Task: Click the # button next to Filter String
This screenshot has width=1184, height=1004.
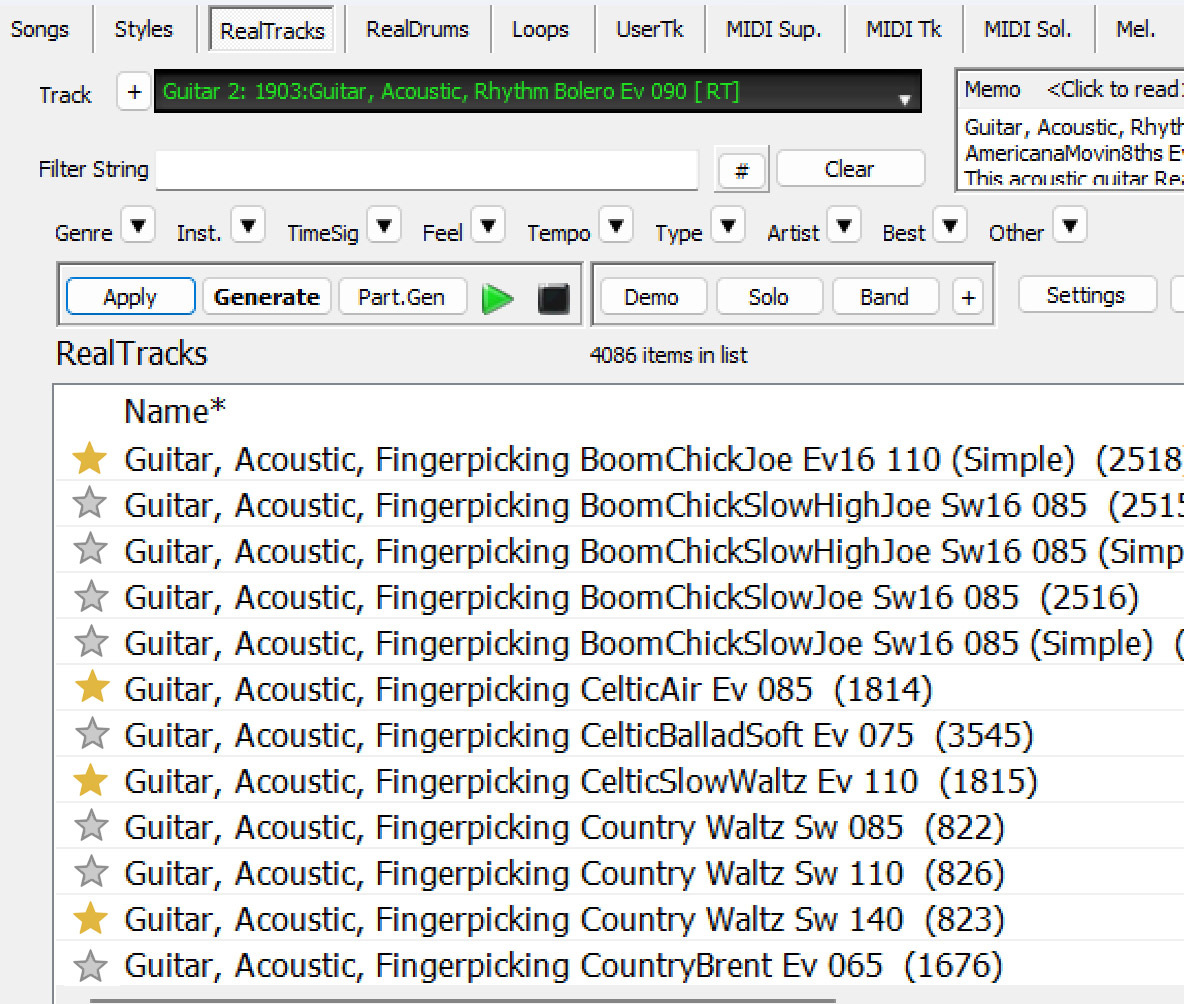Action: coord(741,171)
